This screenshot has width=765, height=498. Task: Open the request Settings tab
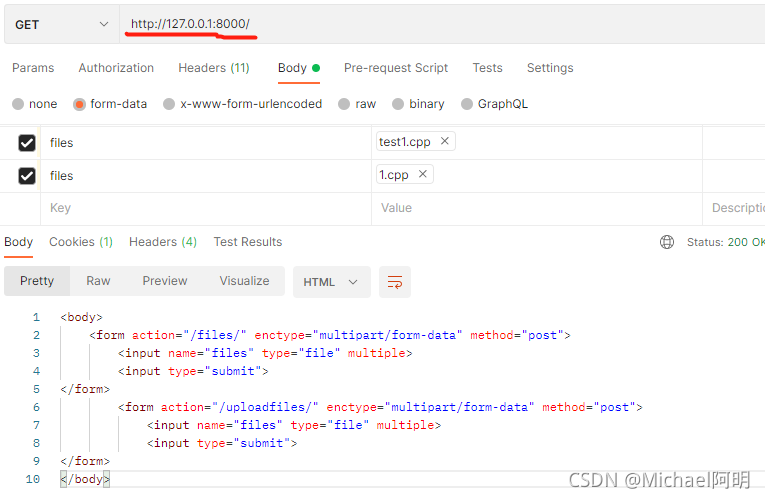(x=550, y=68)
